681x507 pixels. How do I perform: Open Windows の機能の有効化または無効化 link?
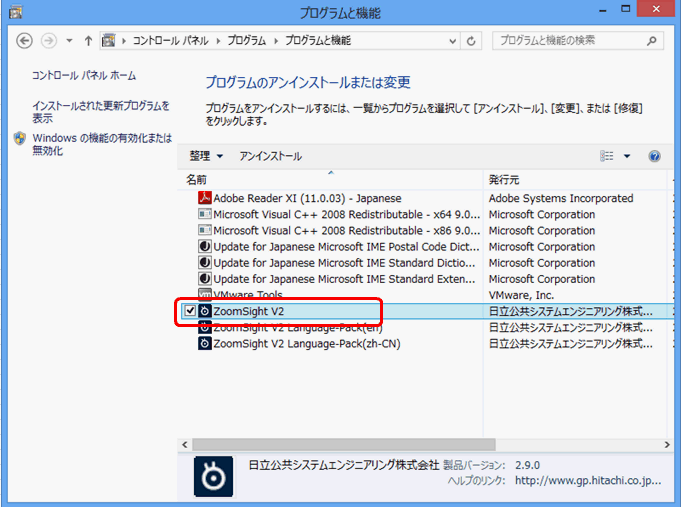[x=102, y=144]
